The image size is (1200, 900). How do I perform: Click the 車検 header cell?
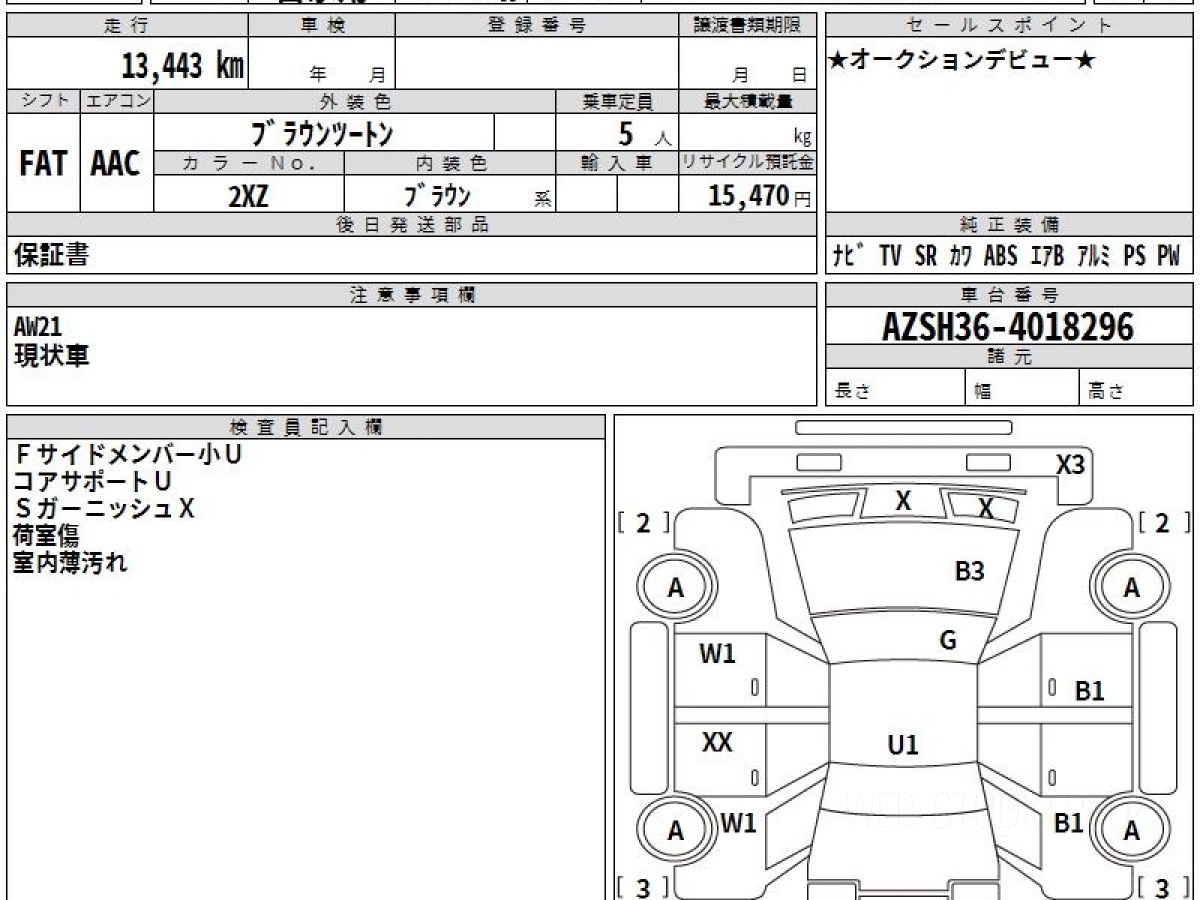click(x=321, y=26)
